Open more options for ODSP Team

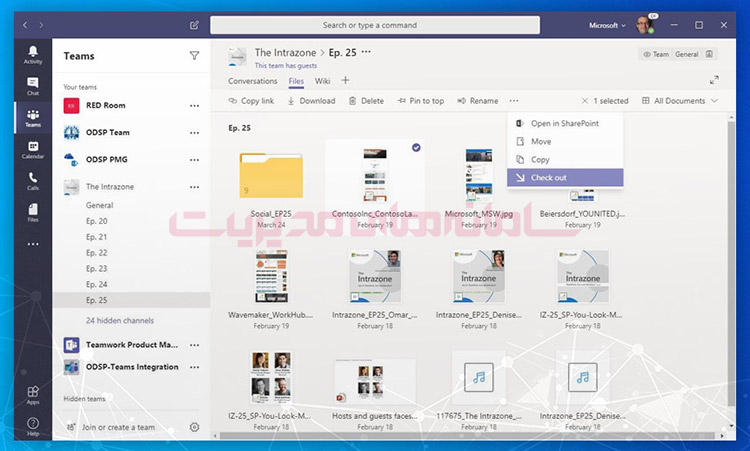[194, 133]
